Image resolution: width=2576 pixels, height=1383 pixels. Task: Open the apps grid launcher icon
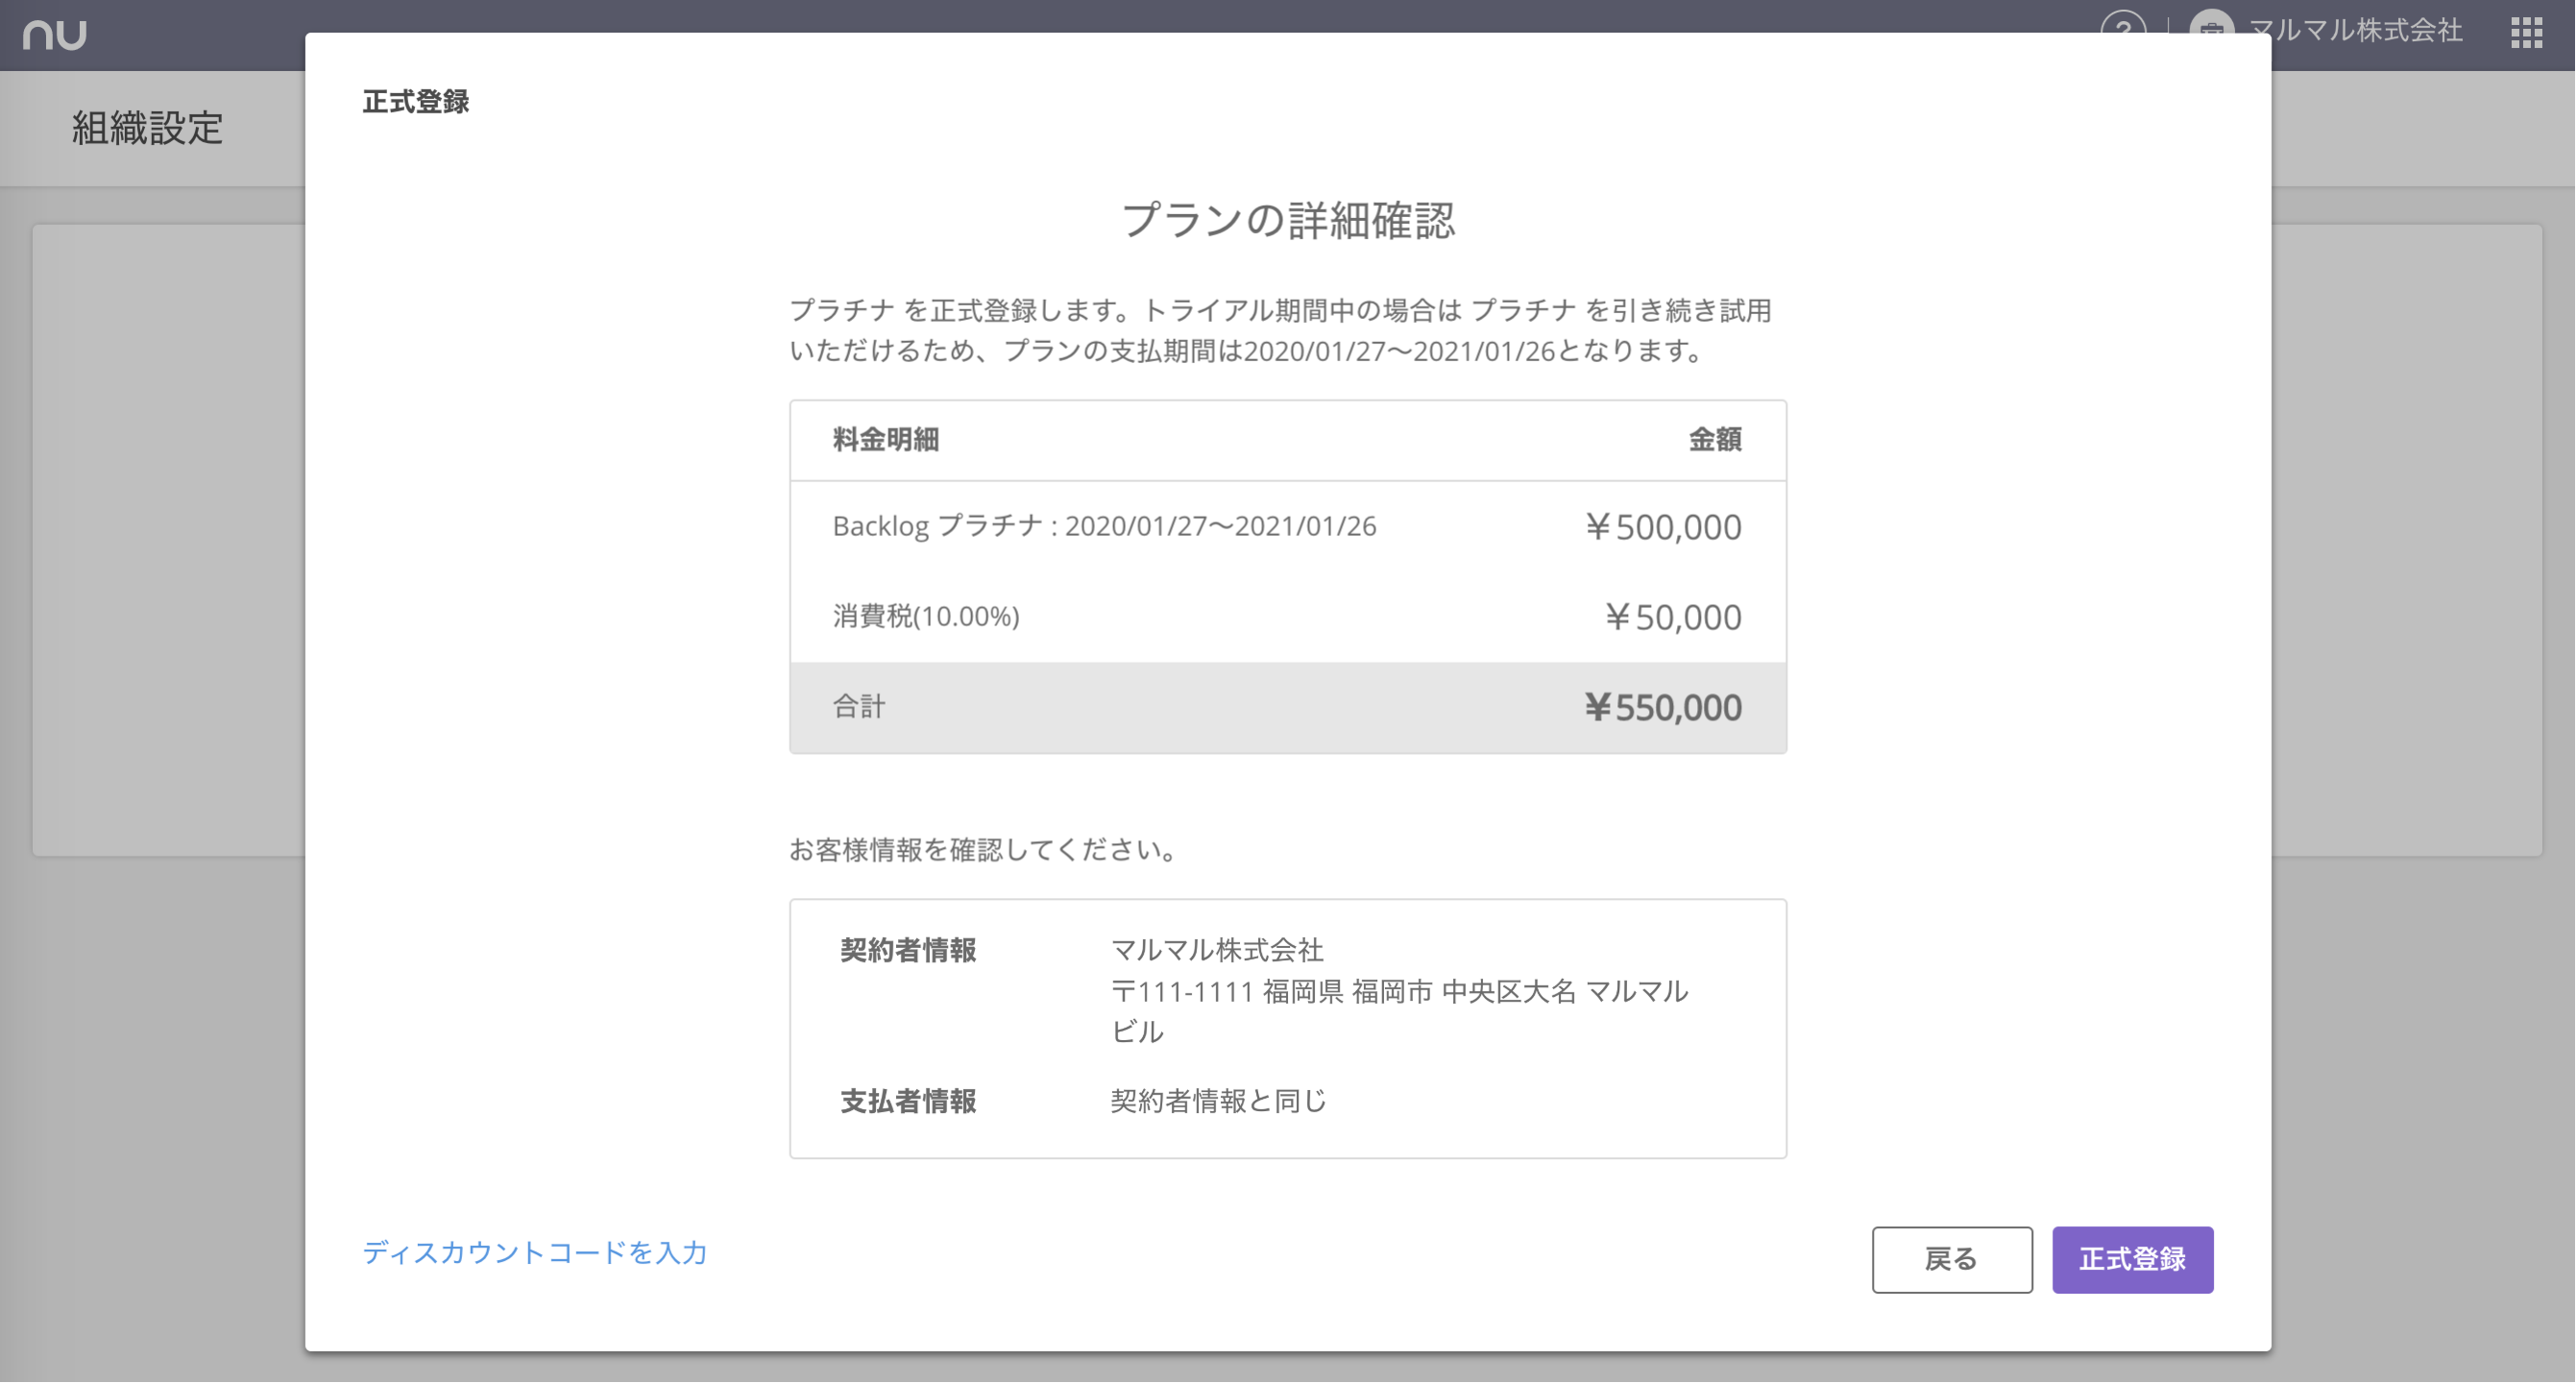2526,32
